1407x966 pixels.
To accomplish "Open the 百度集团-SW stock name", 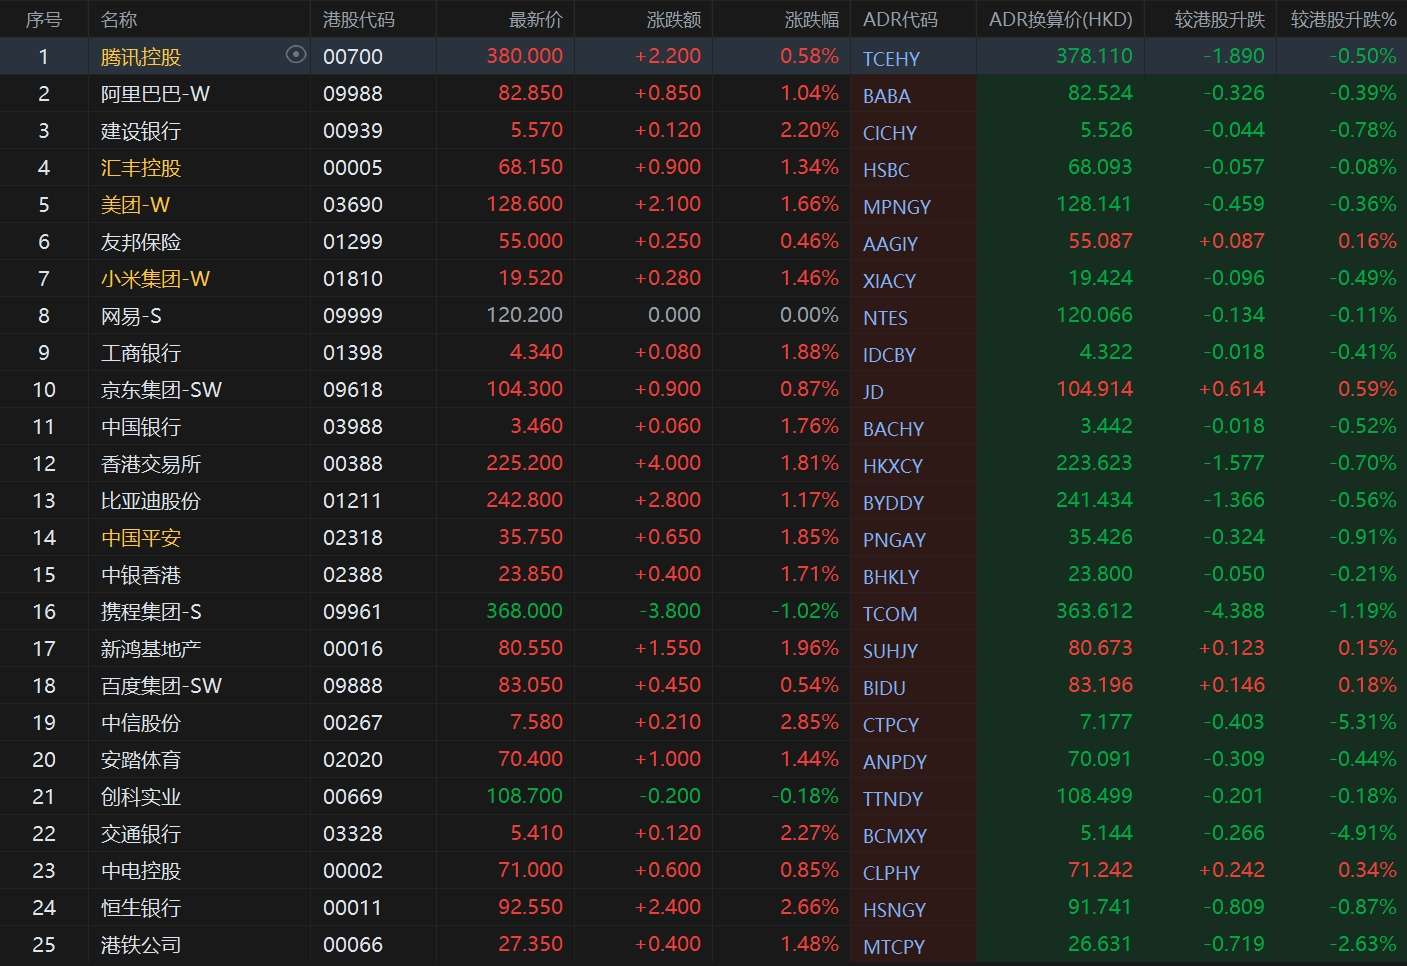I will pyautogui.click(x=161, y=686).
